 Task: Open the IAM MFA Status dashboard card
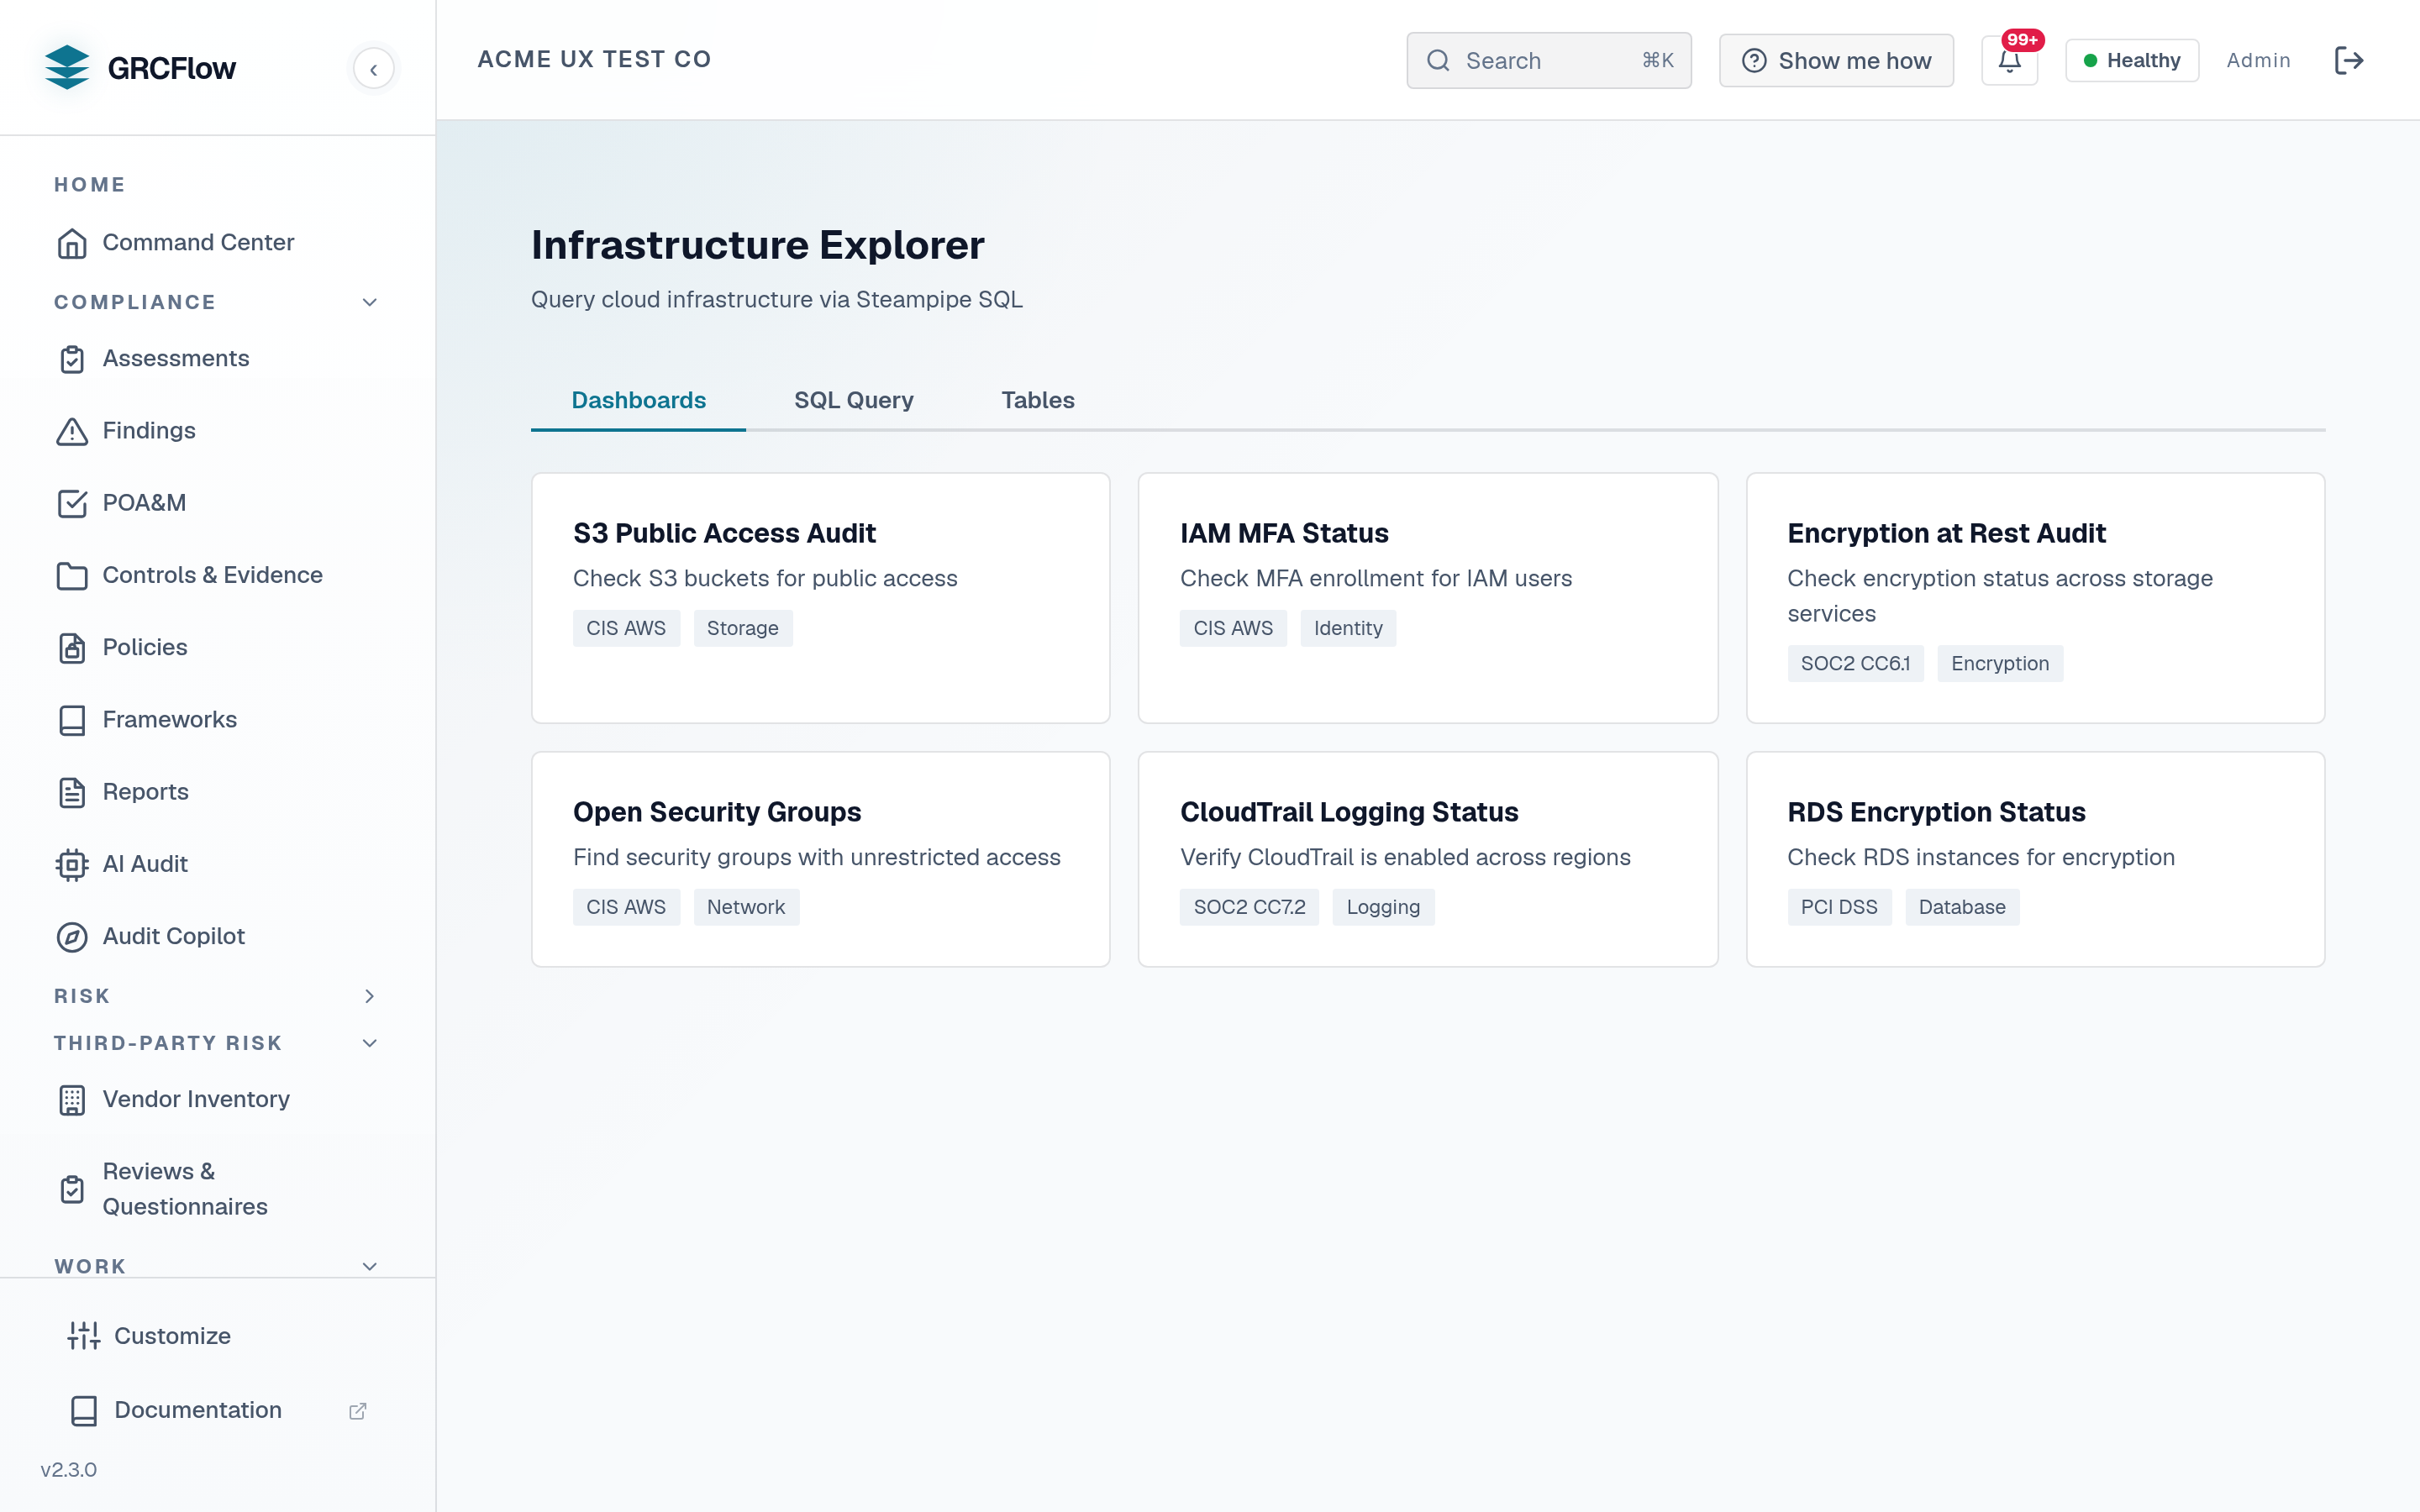coord(1428,598)
